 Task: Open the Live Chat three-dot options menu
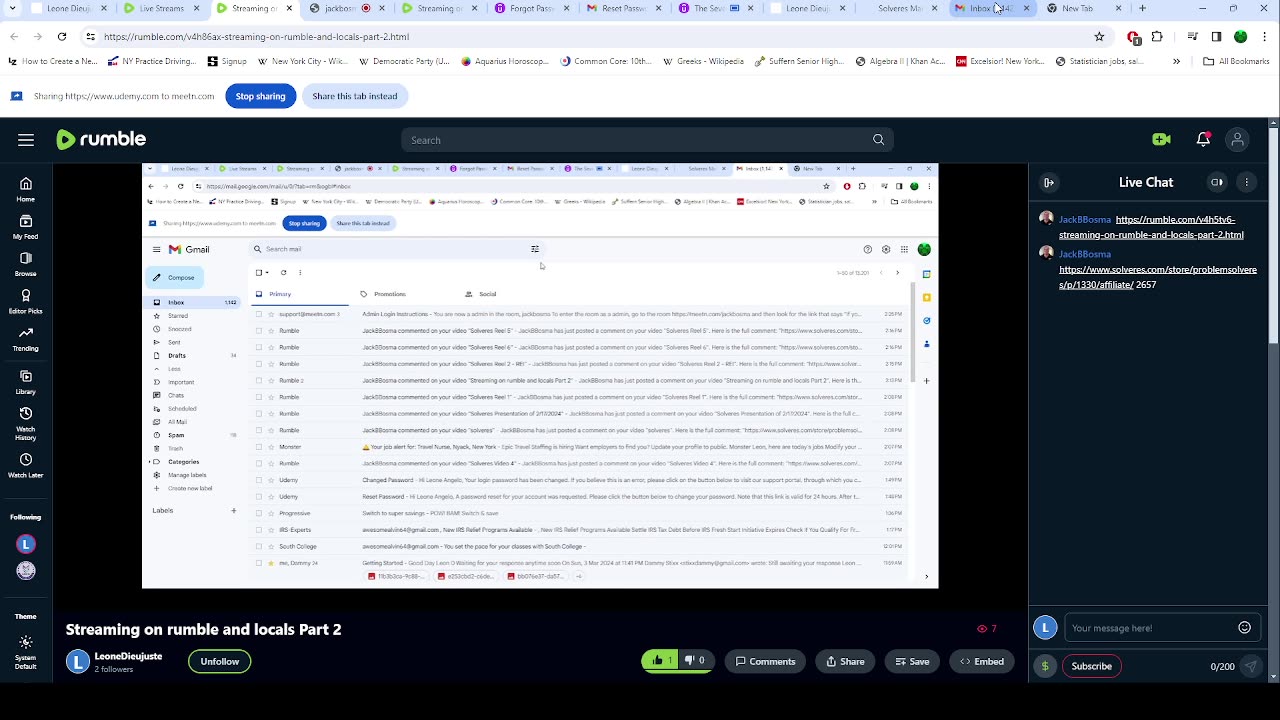click(x=1247, y=182)
